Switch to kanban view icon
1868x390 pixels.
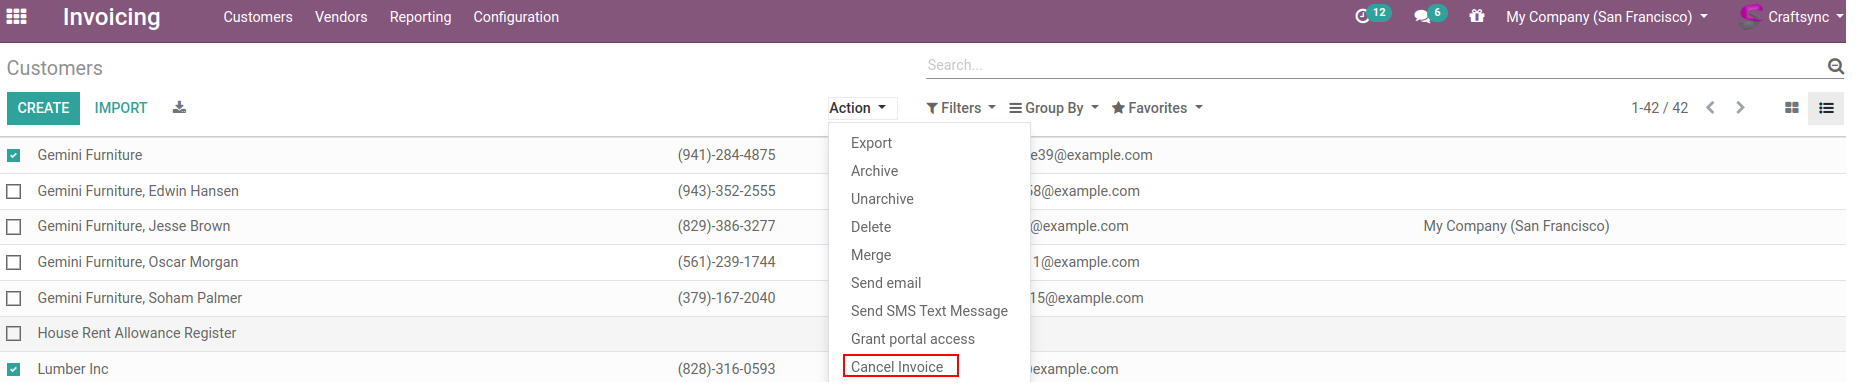click(x=1792, y=108)
